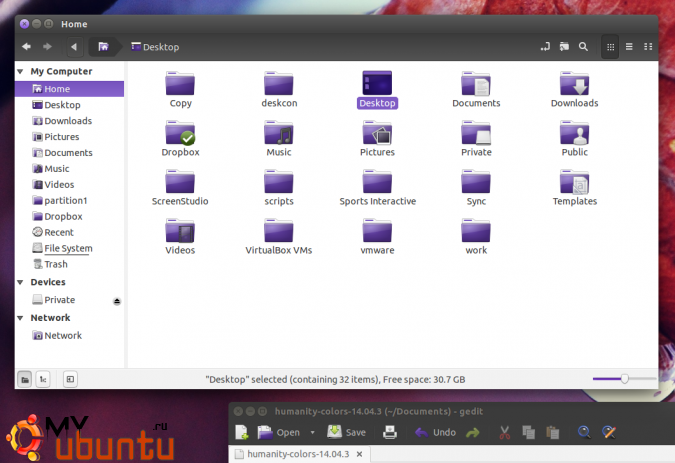The height and width of the screenshot is (463, 675).
Task: Collapse the My Computer section
Action: click(x=20, y=72)
